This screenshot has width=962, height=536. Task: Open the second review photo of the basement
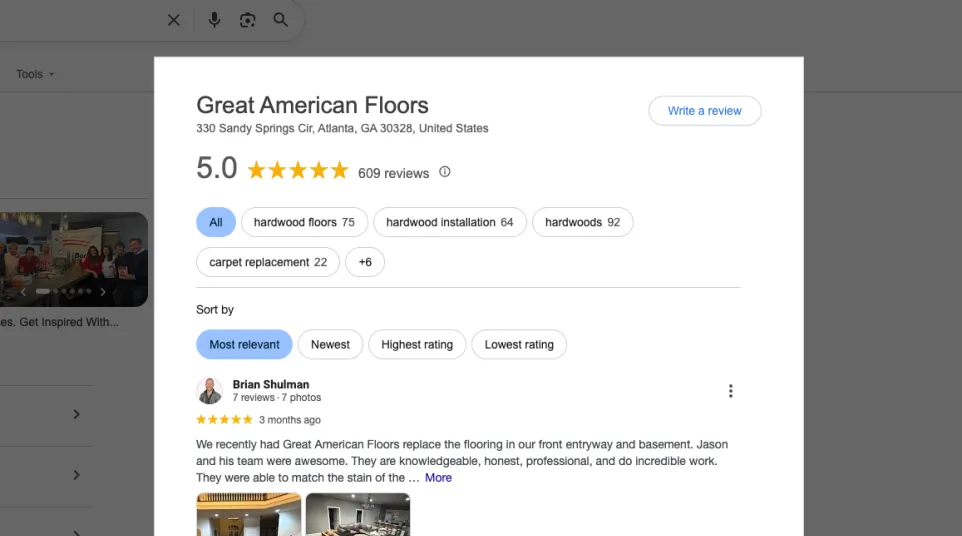click(358, 514)
